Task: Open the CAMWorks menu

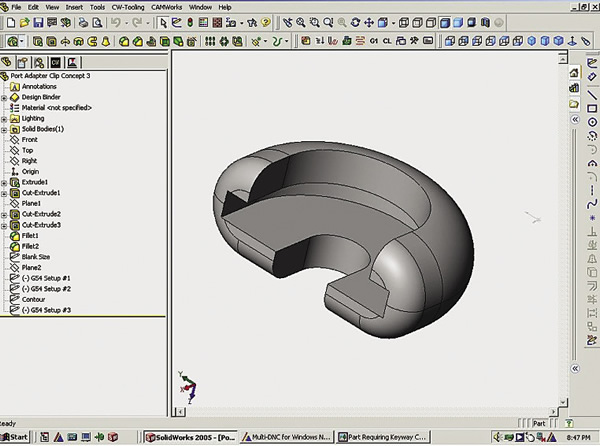Action: (167, 7)
